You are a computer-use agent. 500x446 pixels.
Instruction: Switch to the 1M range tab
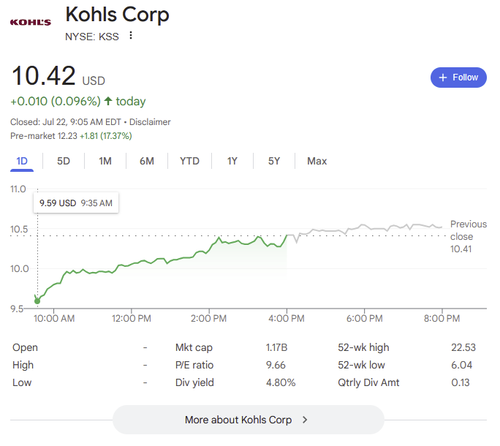pos(105,161)
